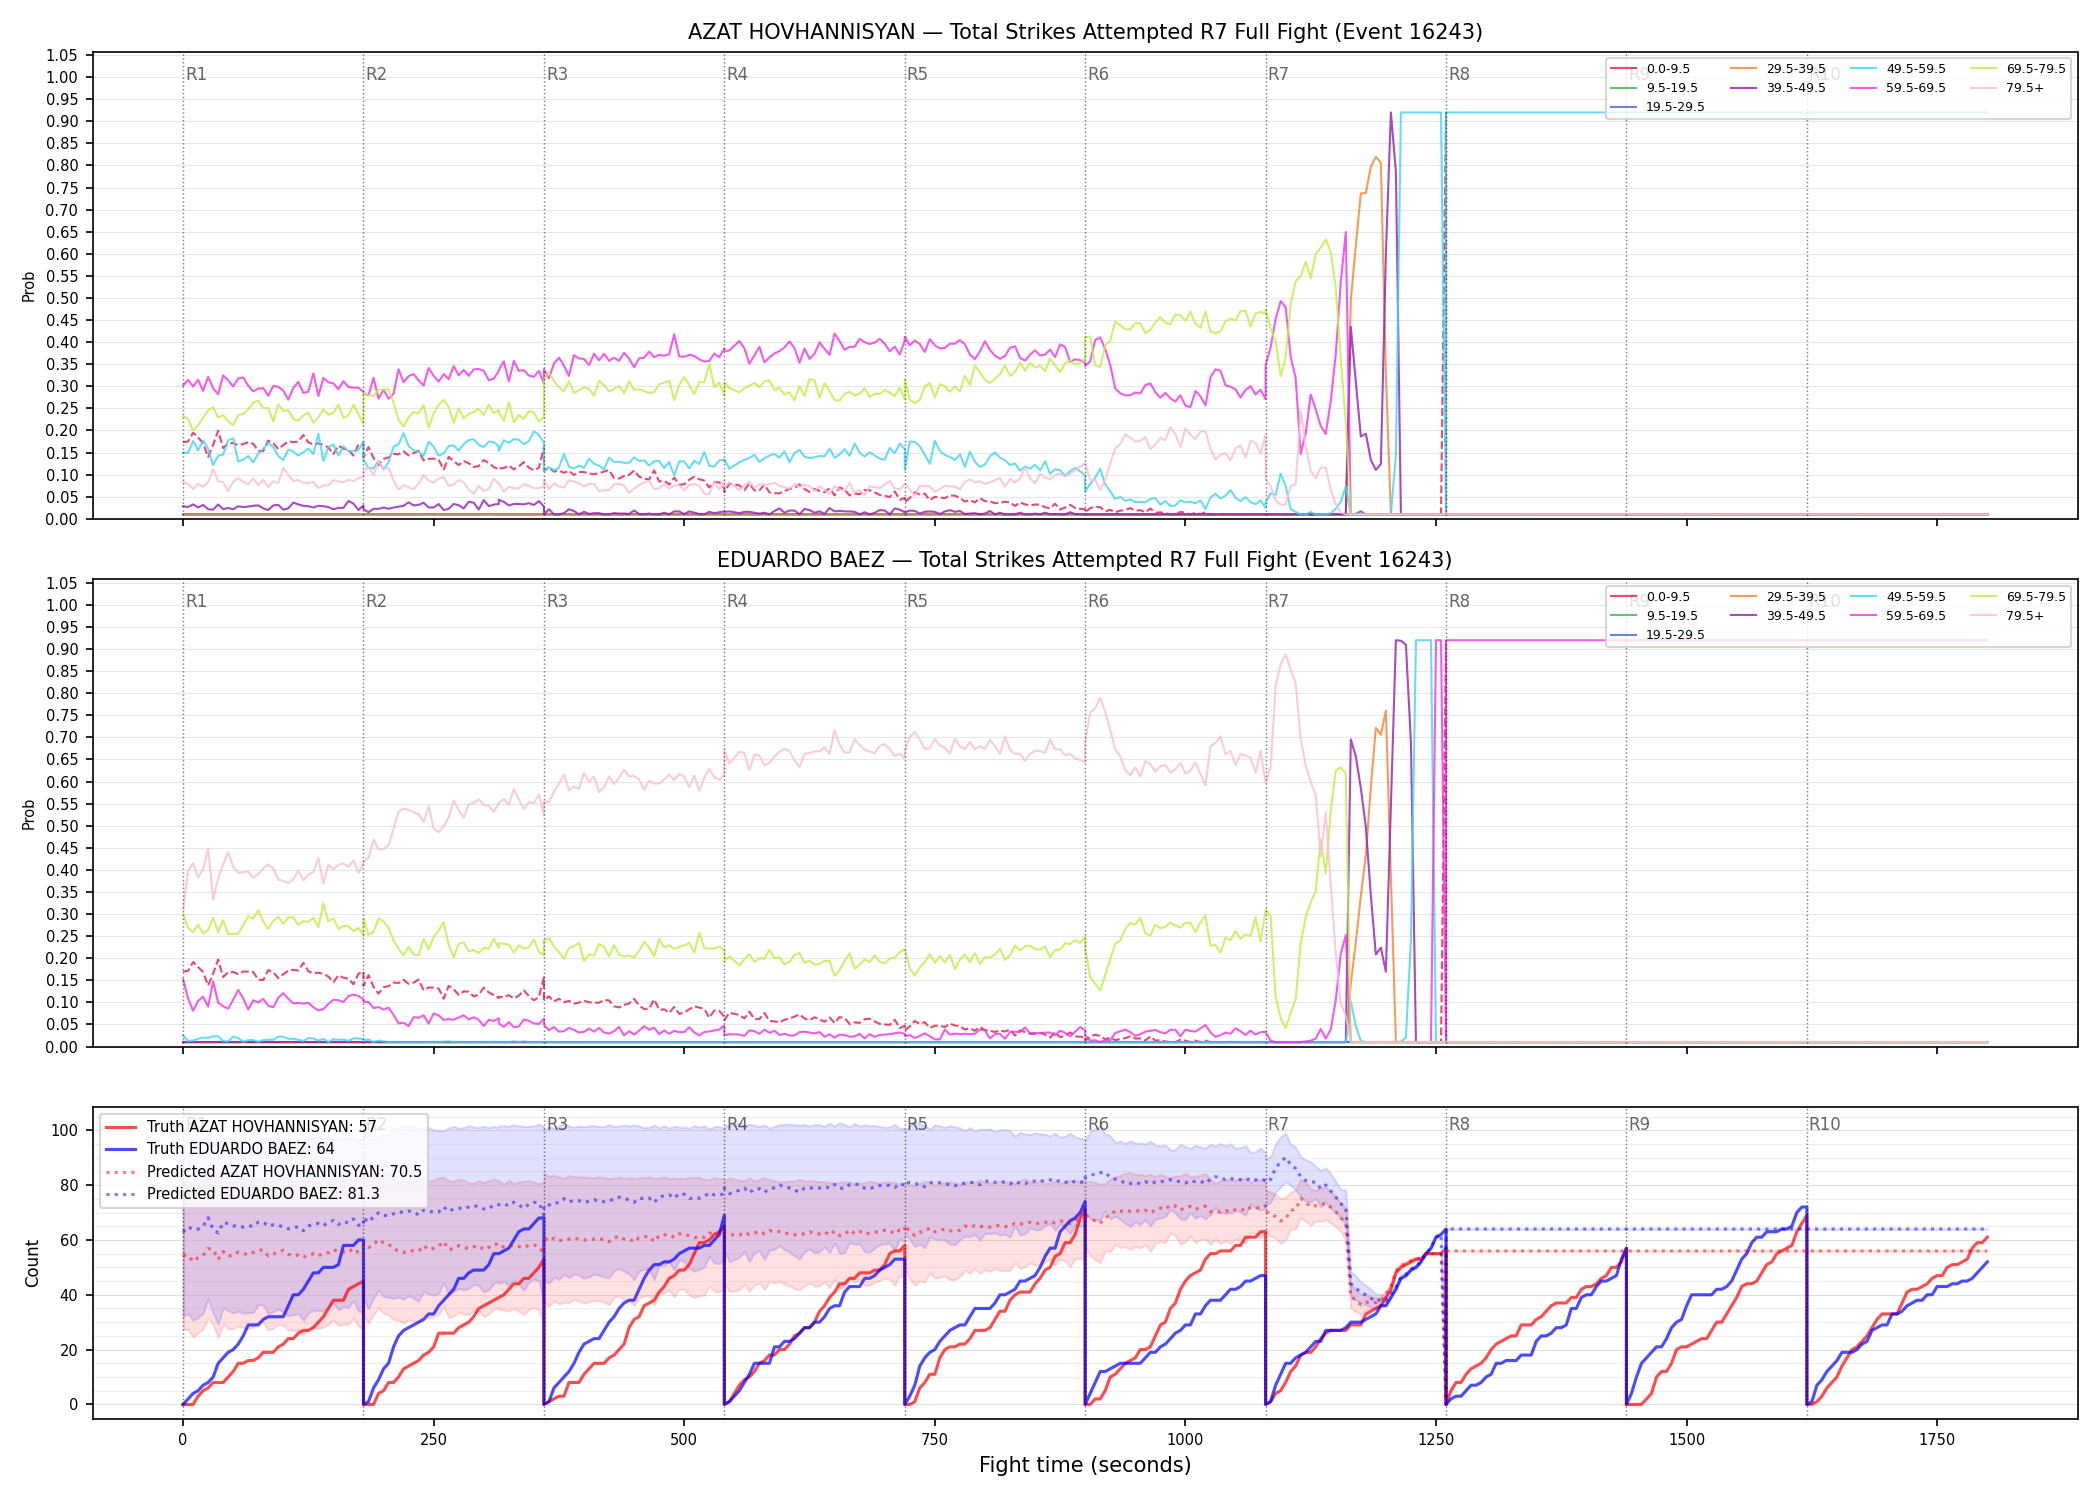This screenshot has height=1500, width=2100.
Task: Click the 69.5-79.5 legend entry in top chart
Action: pyautogui.click(x=2018, y=69)
